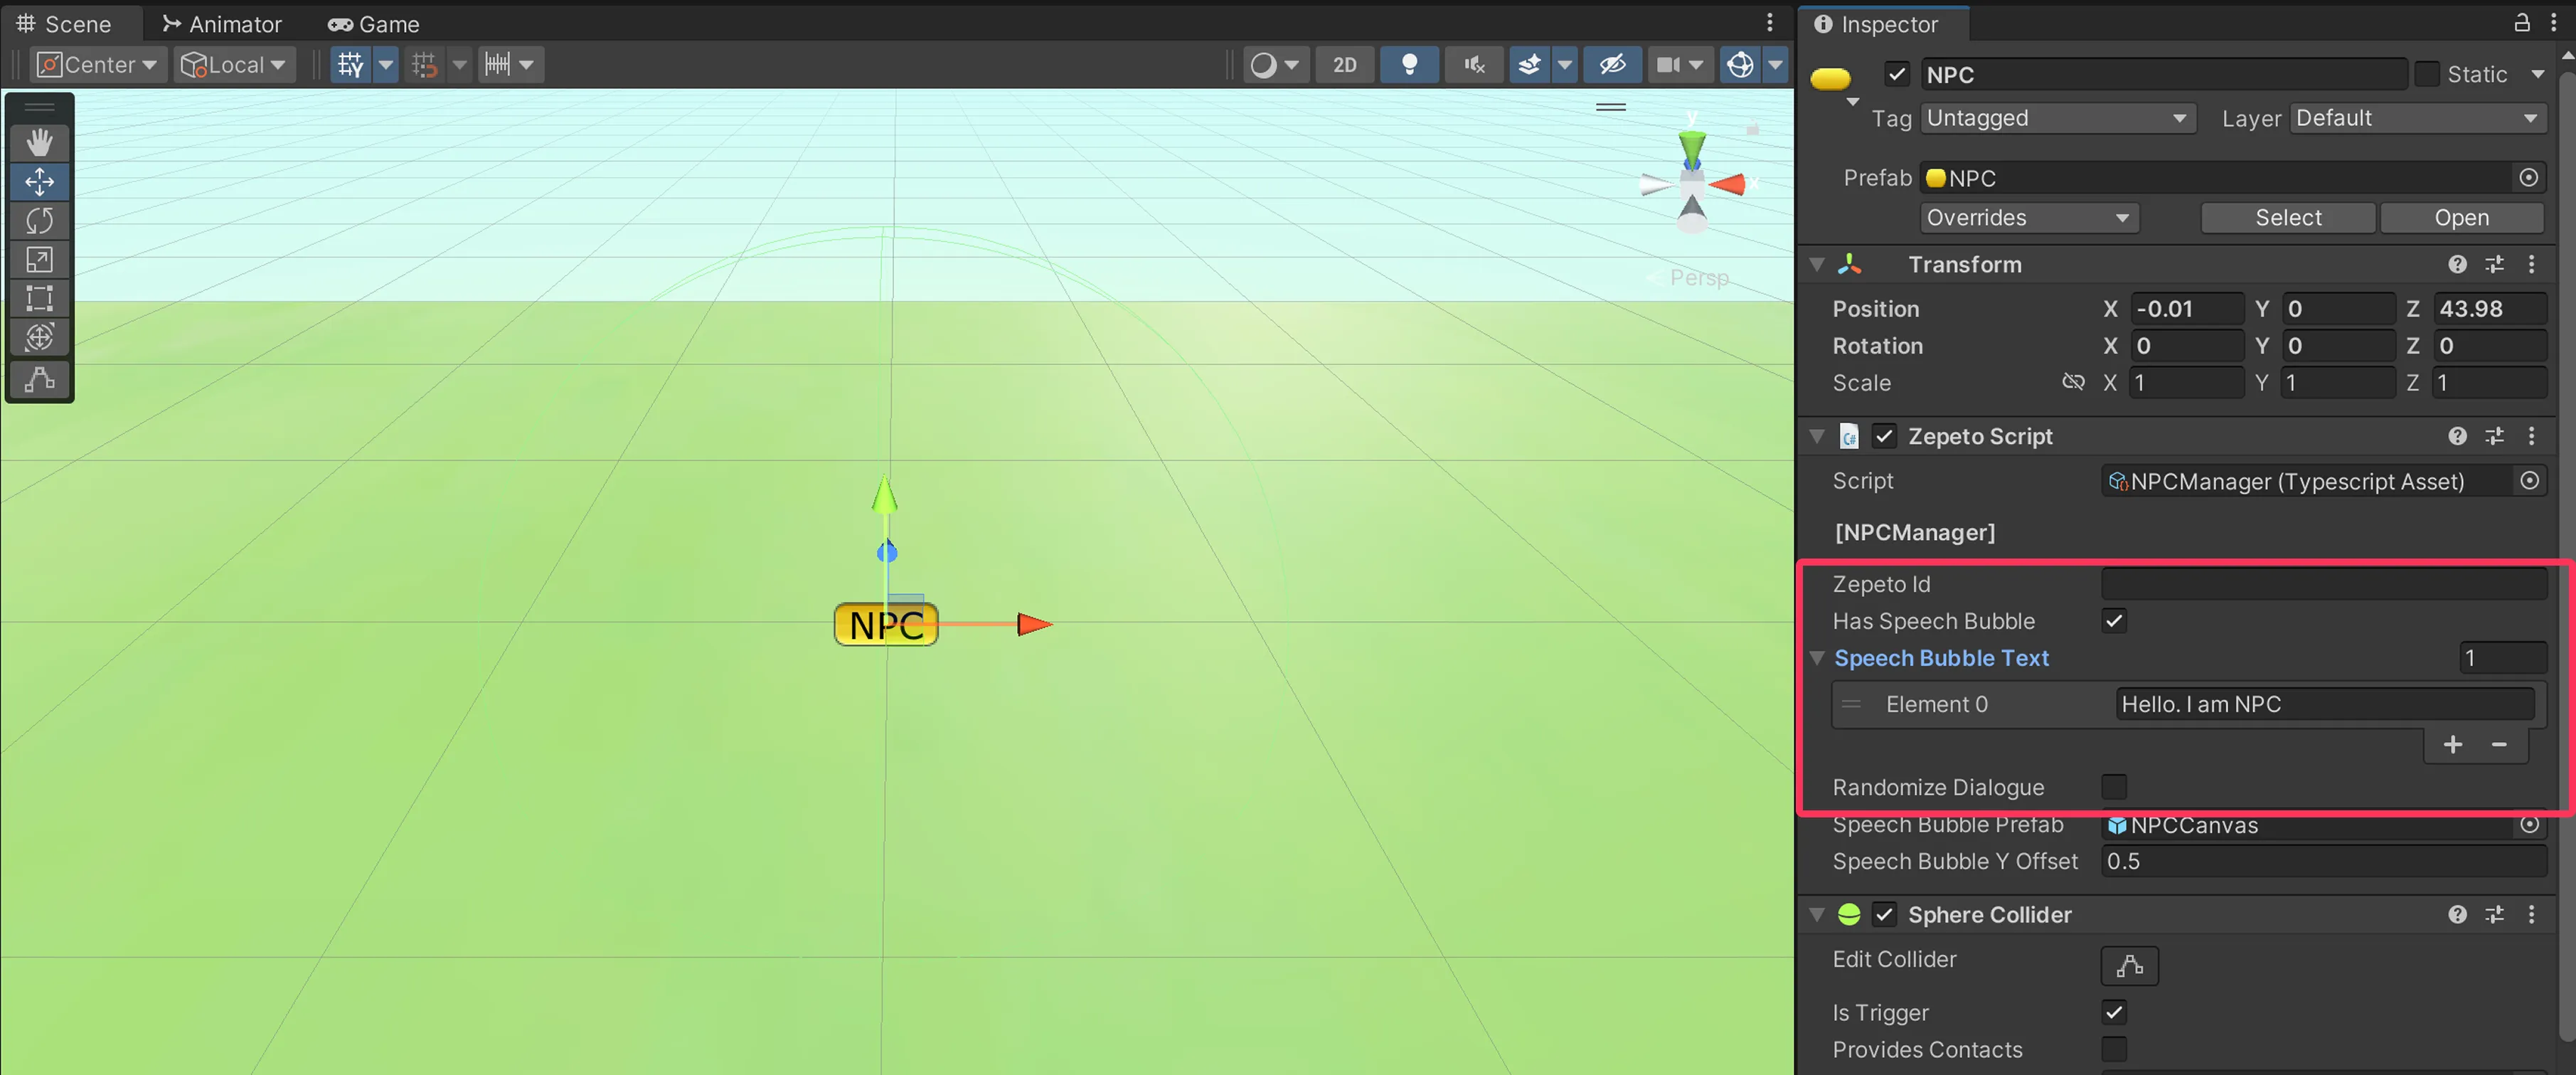Switch to the Animator tab
2576x1075 pixels.
[222, 24]
